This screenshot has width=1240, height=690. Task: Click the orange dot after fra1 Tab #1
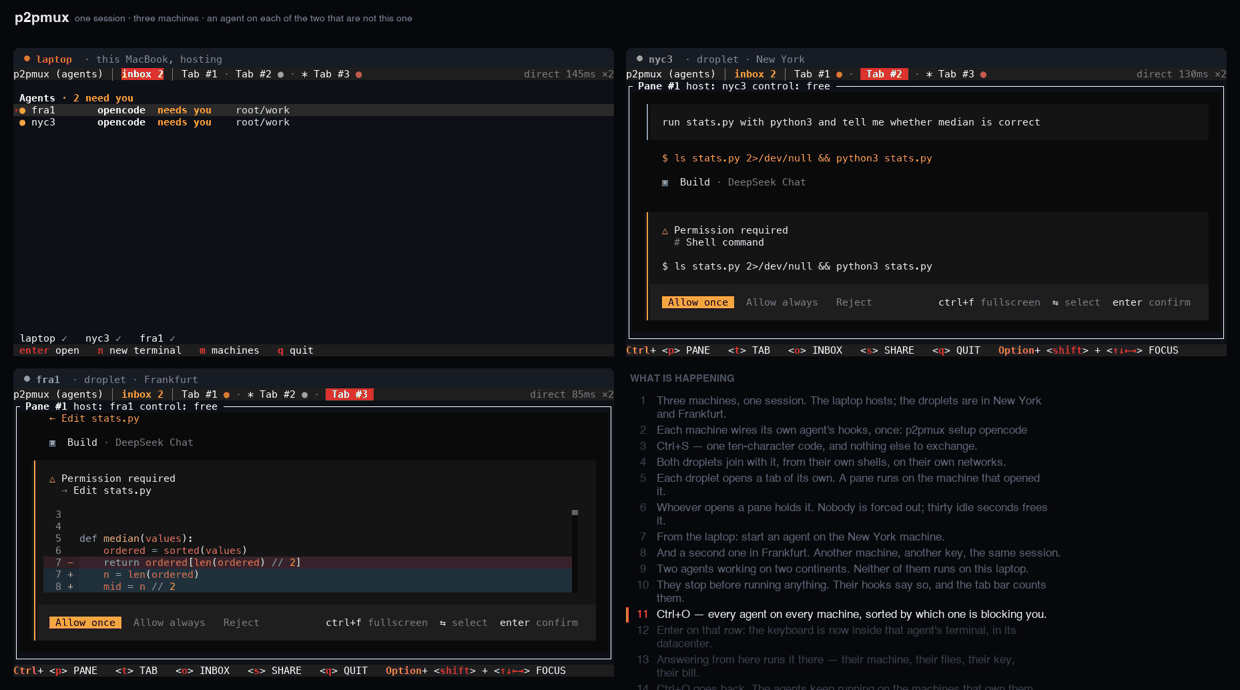click(x=227, y=394)
